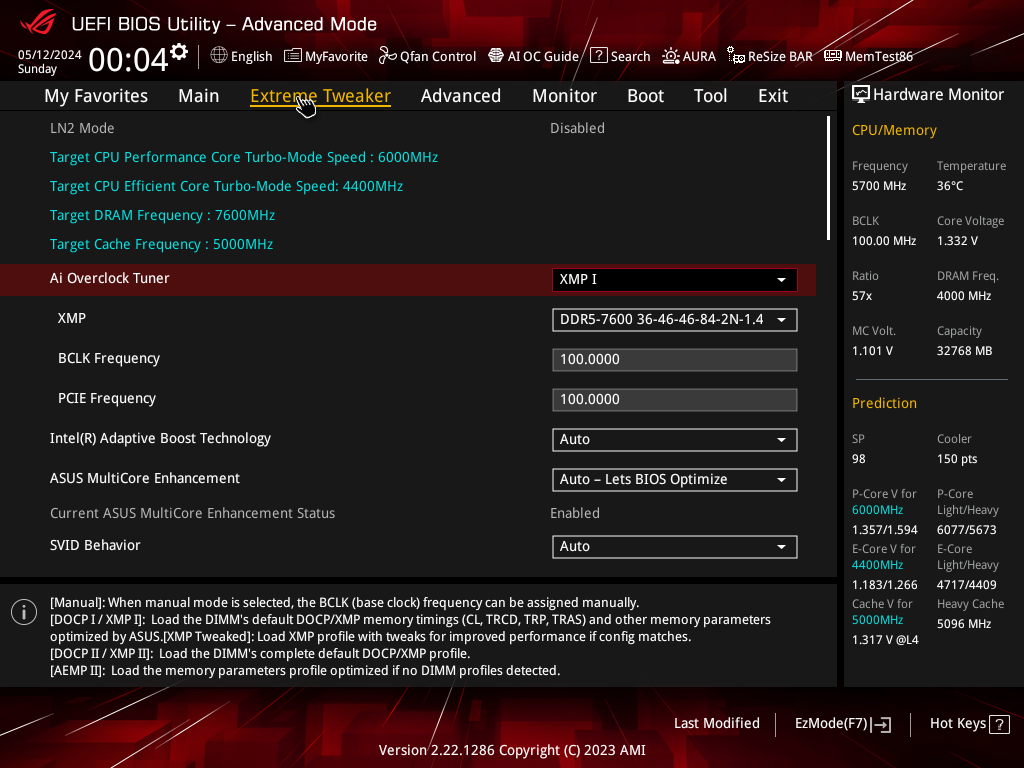This screenshot has width=1024, height=768.
Task: Click the globe icon for English language
Action: click(219, 56)
